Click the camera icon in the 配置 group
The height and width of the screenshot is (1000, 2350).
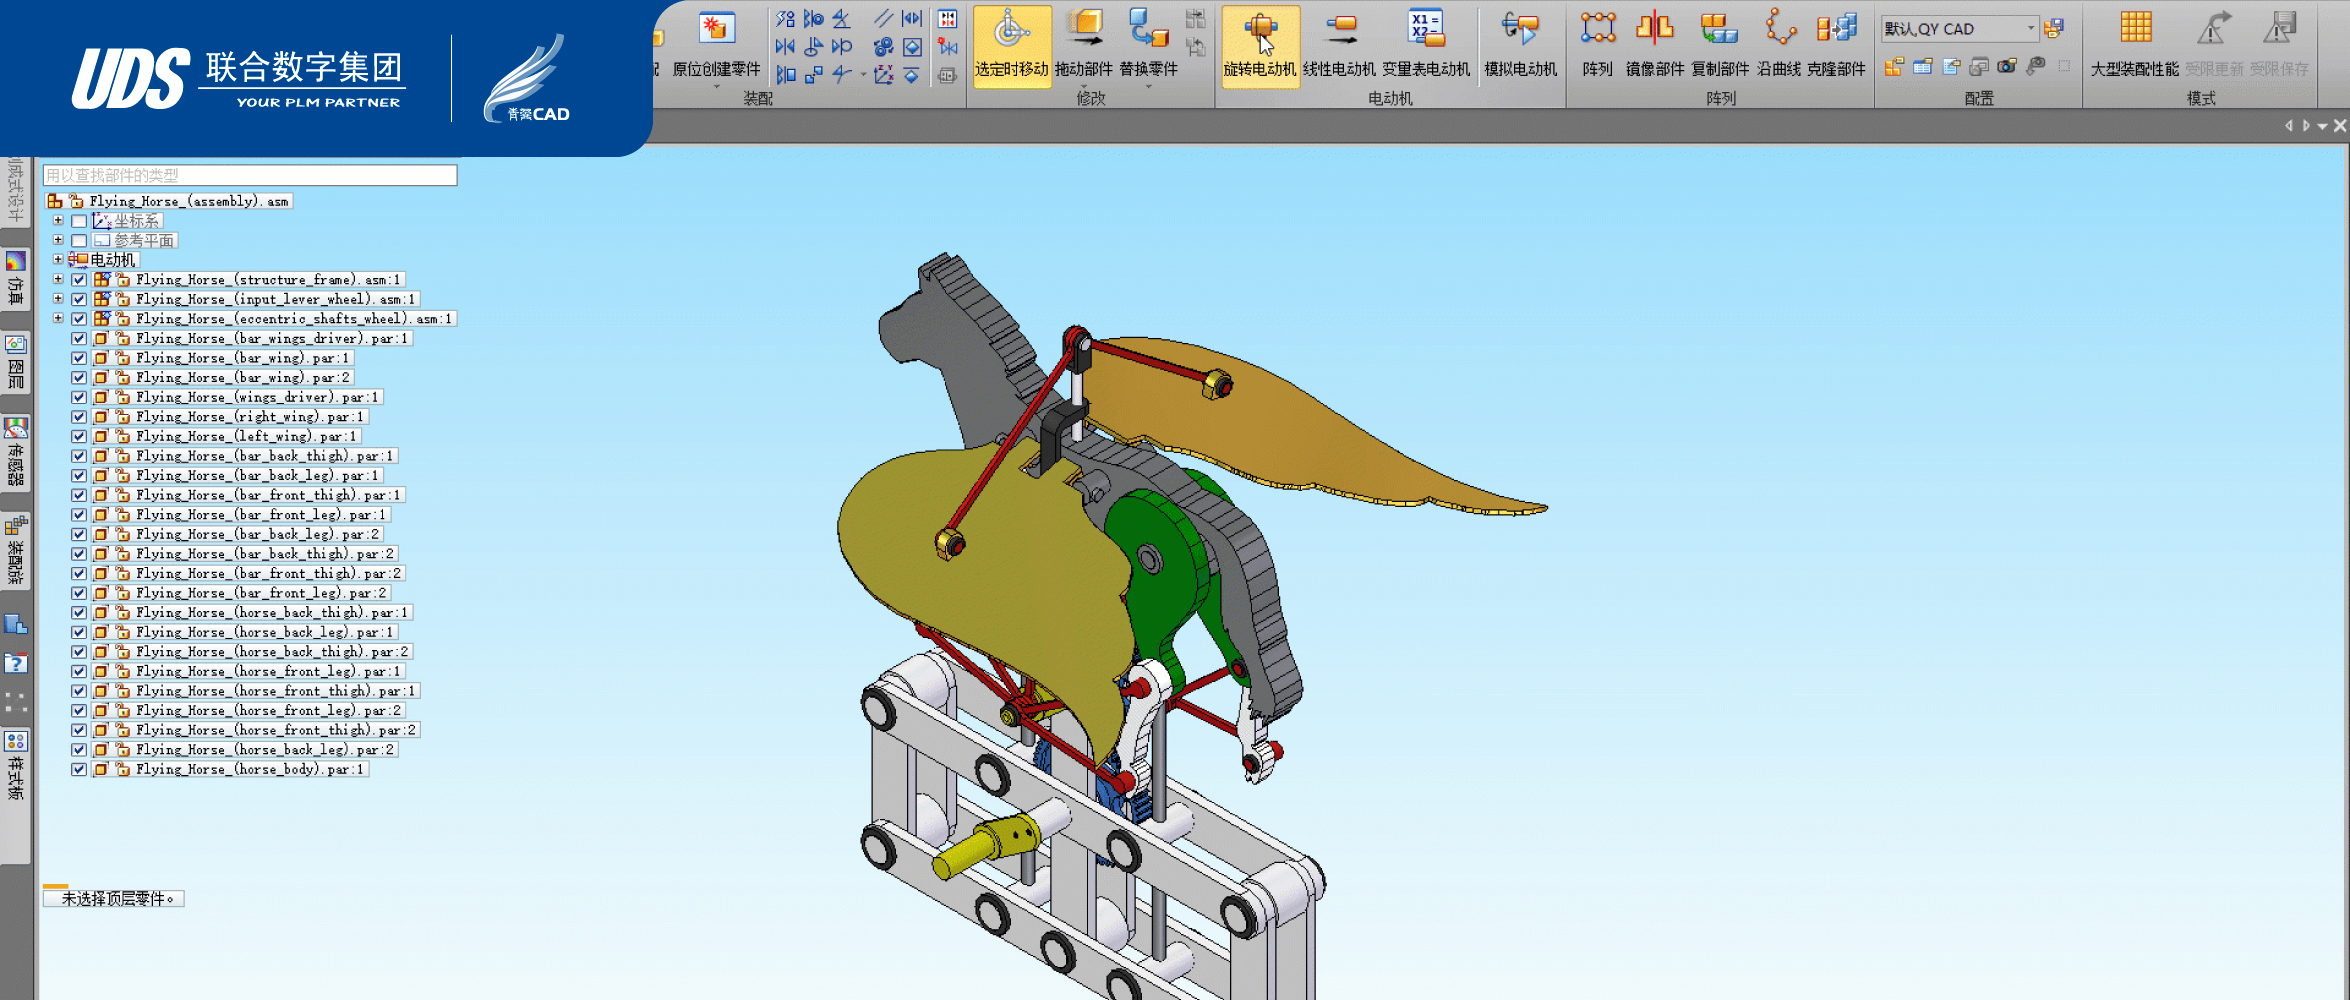pos(2006,67)
